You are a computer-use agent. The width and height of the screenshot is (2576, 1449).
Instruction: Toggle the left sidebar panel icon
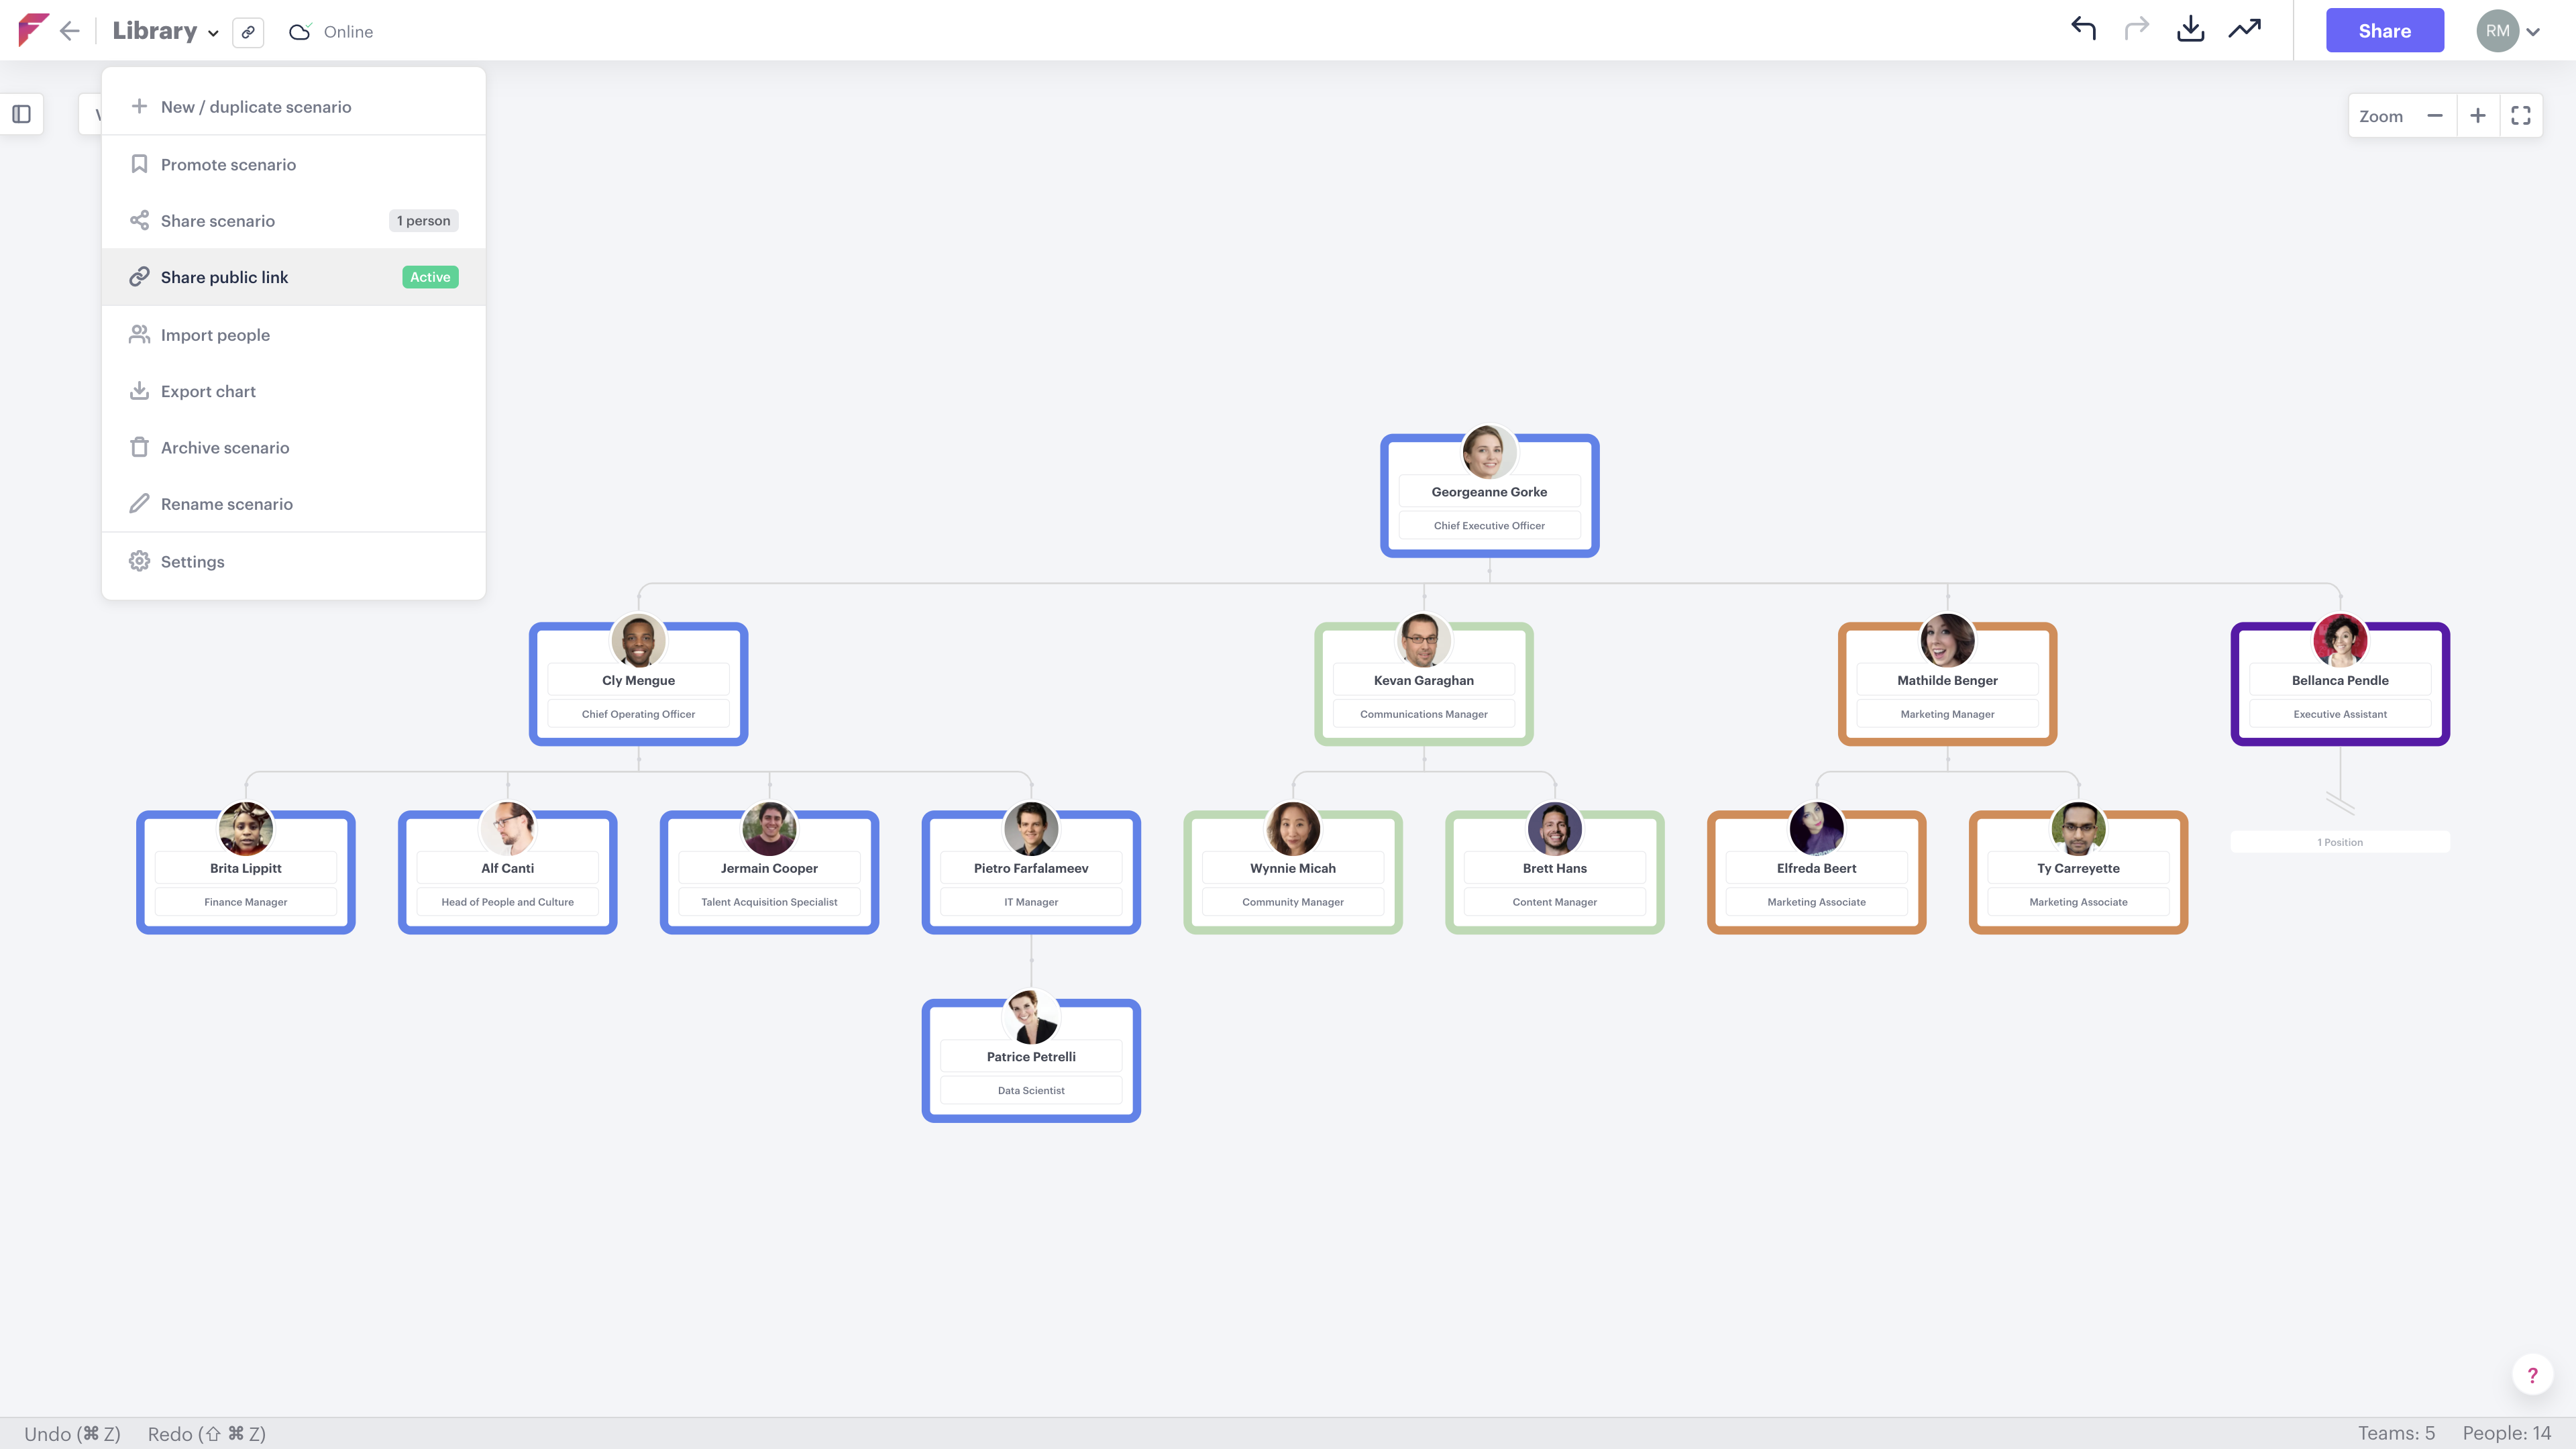pyautogui.click(x=22, y=114)
